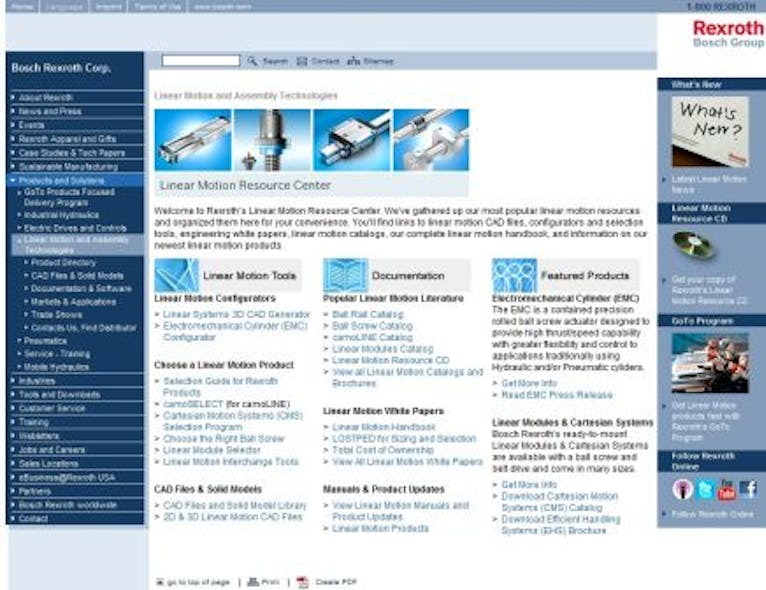The image size is (766, 590).
Task: Click the ball screw product image
Action: click(x=272, y=140)
